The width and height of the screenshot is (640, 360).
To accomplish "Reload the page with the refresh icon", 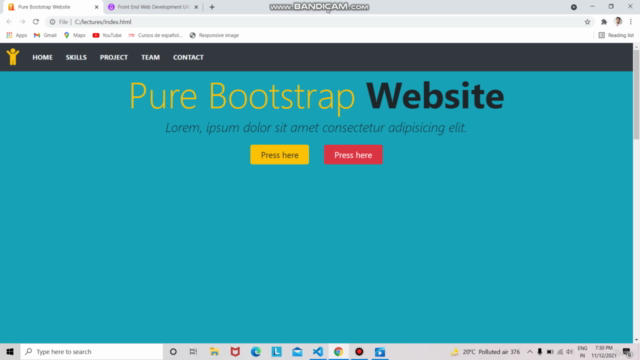I will pos(36,22).
